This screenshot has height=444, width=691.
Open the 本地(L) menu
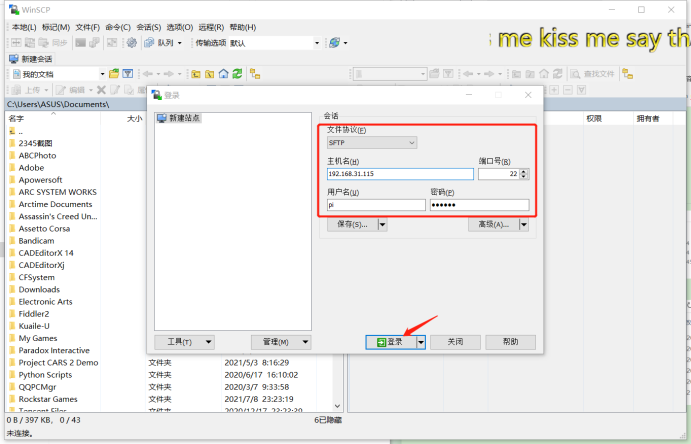pyautogui.click(x=24, y=27)
